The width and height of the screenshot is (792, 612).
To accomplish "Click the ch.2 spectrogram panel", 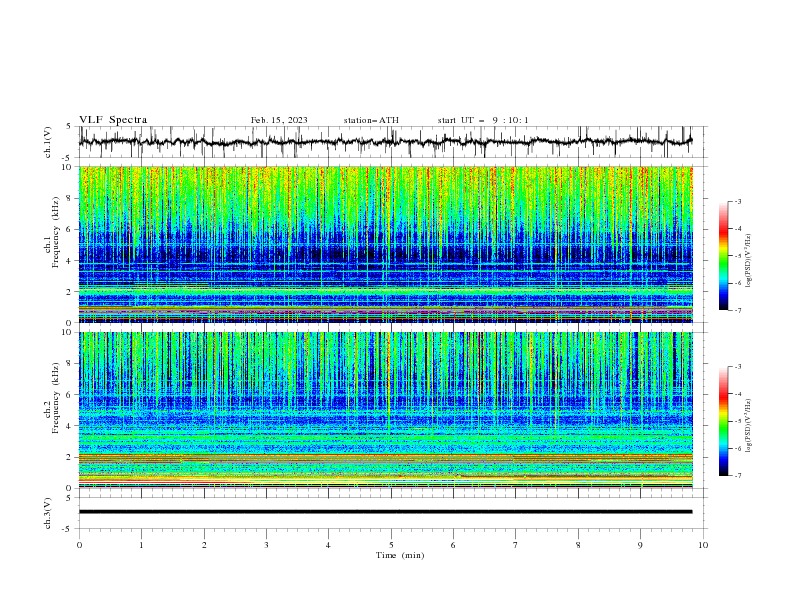I will (385, 410).
